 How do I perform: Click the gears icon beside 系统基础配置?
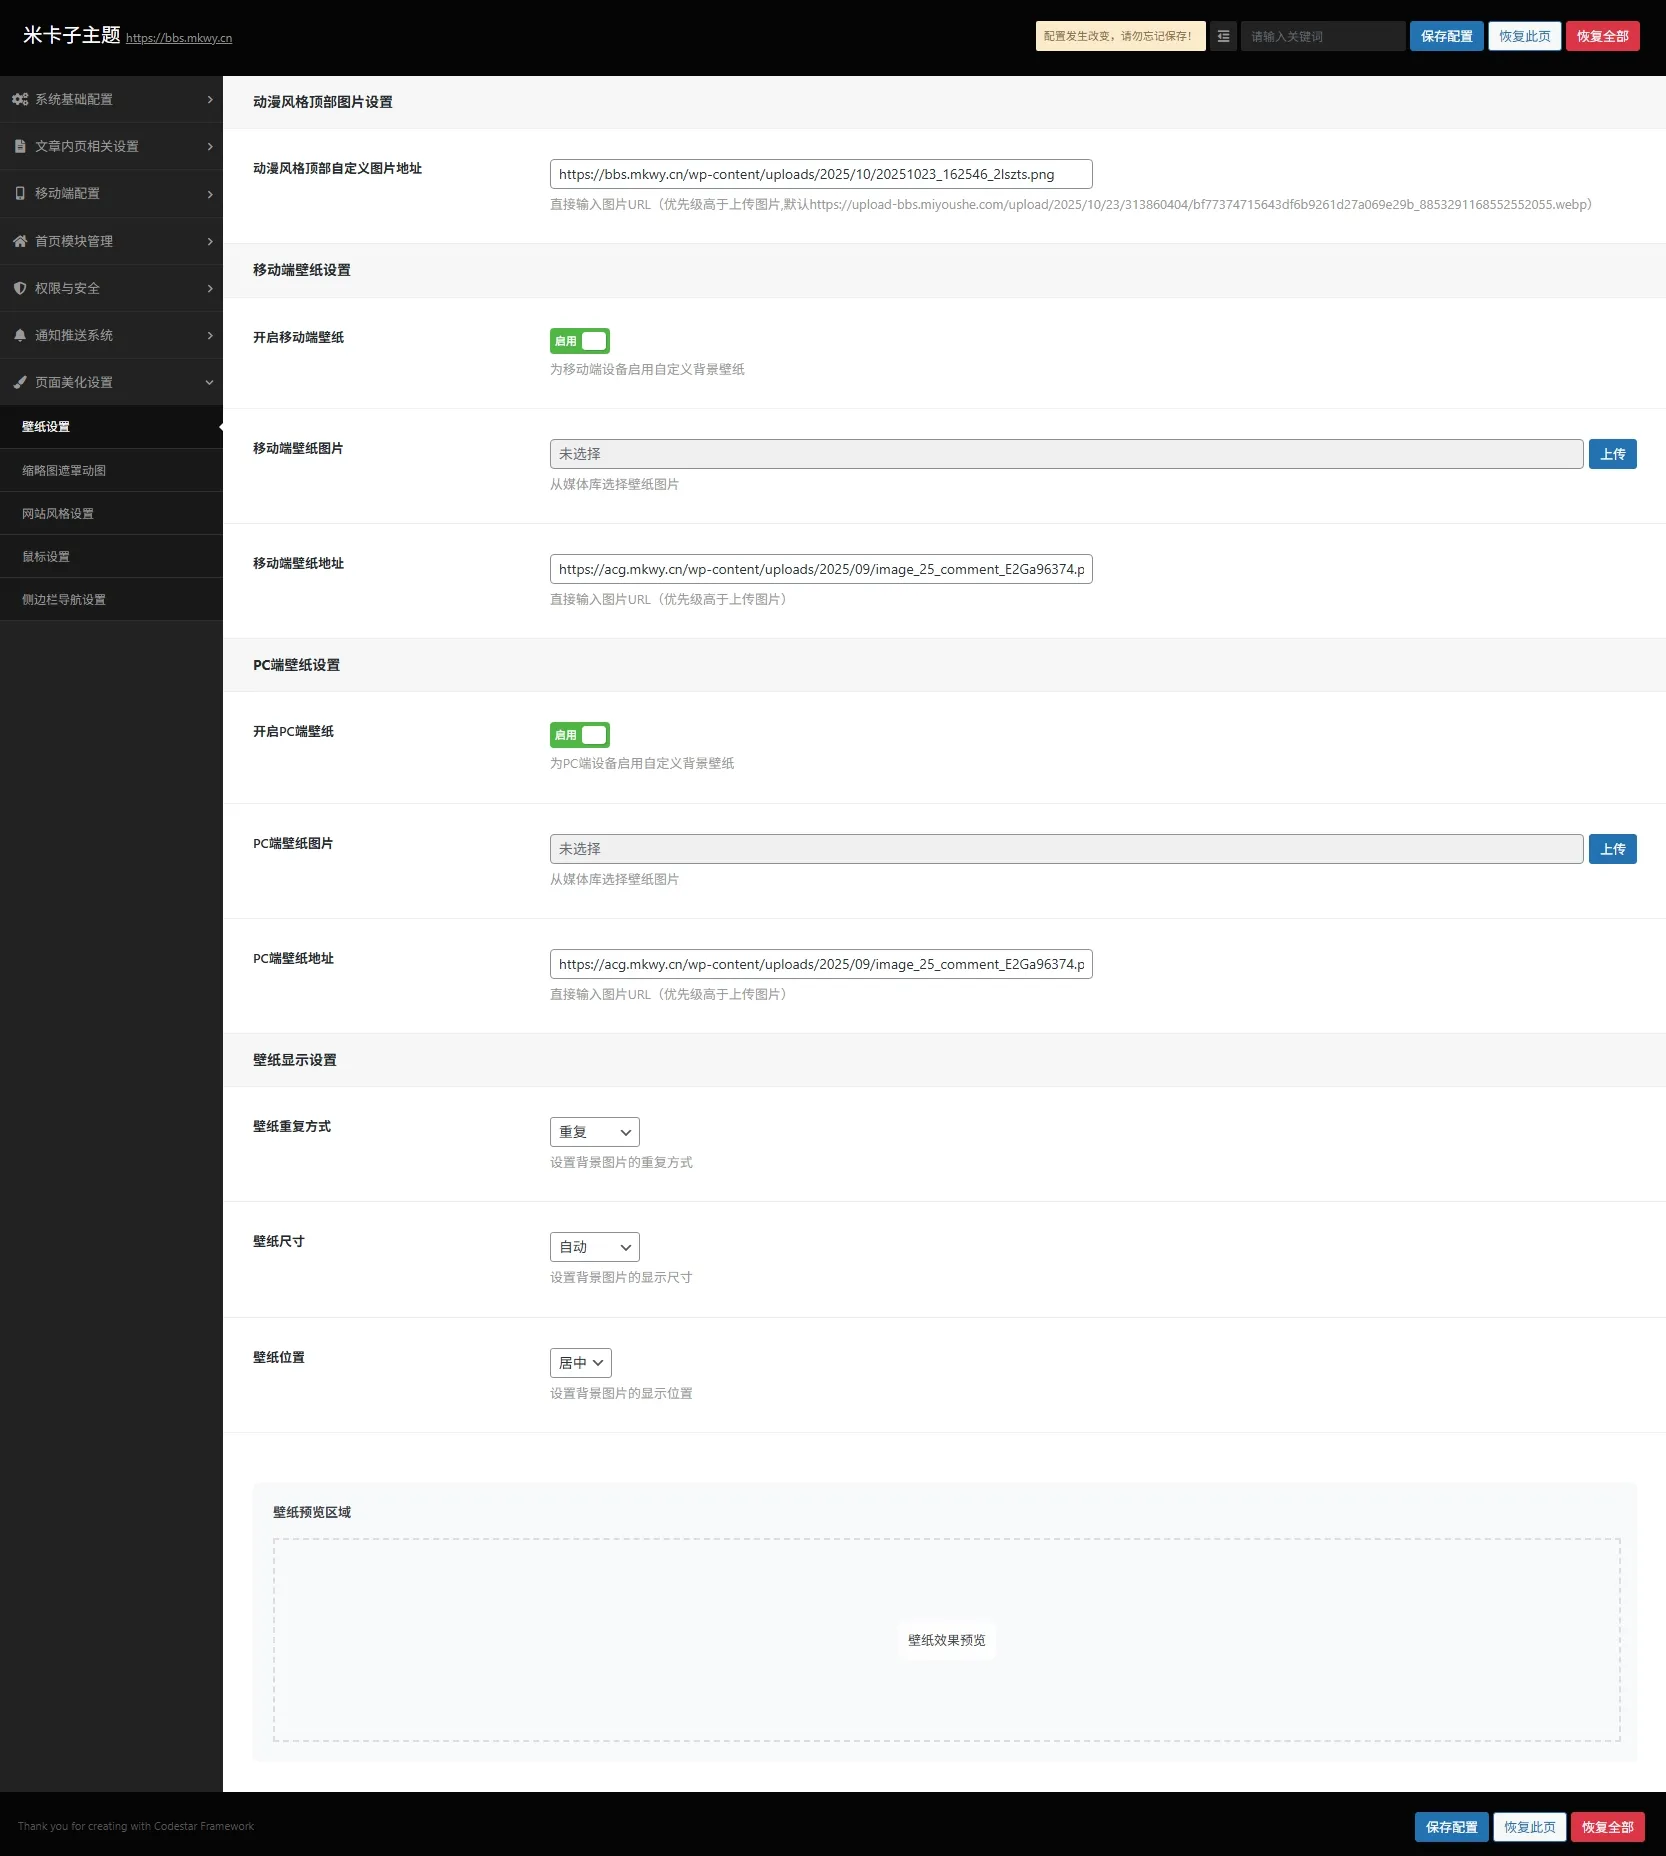point(20,99)
